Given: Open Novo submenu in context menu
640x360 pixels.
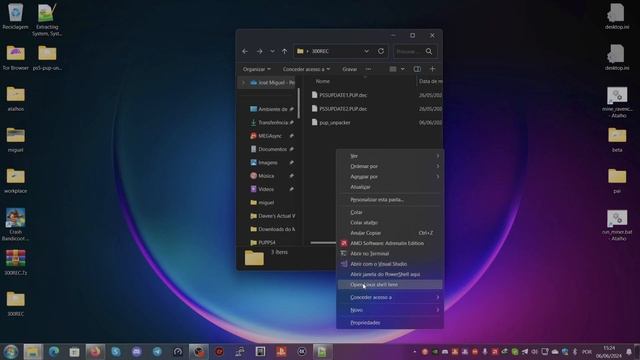Looking at the screenshot, I should point(390,310).
